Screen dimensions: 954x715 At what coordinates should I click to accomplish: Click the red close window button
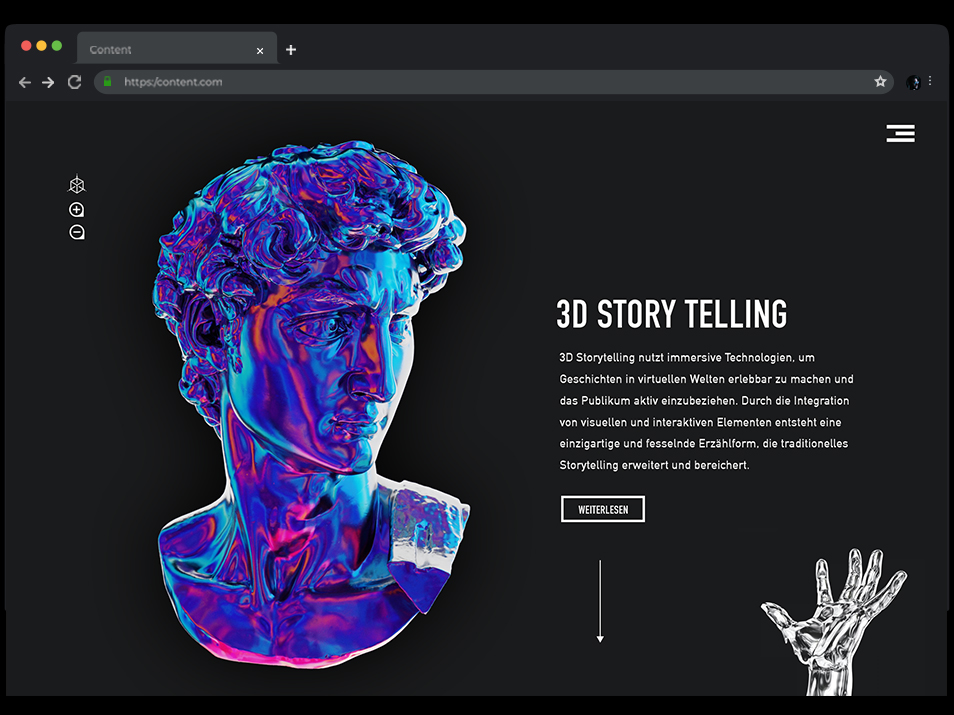click(26, 46)
